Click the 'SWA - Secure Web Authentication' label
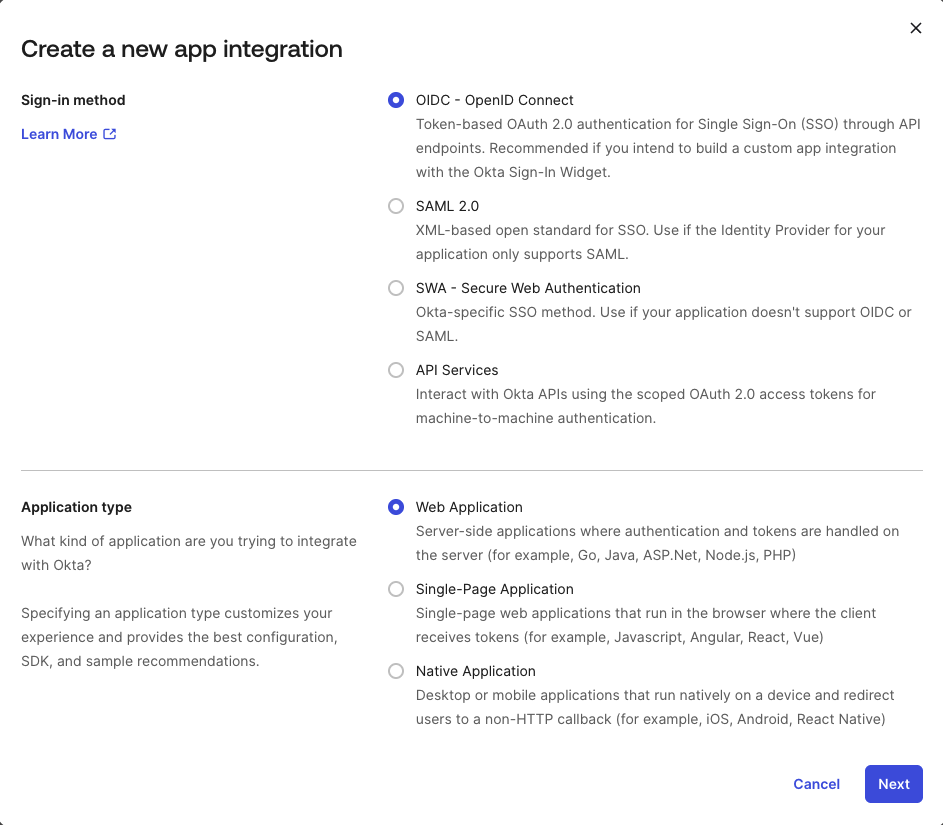This screenshot has width=943, height=825. click(x=528, y=288)
